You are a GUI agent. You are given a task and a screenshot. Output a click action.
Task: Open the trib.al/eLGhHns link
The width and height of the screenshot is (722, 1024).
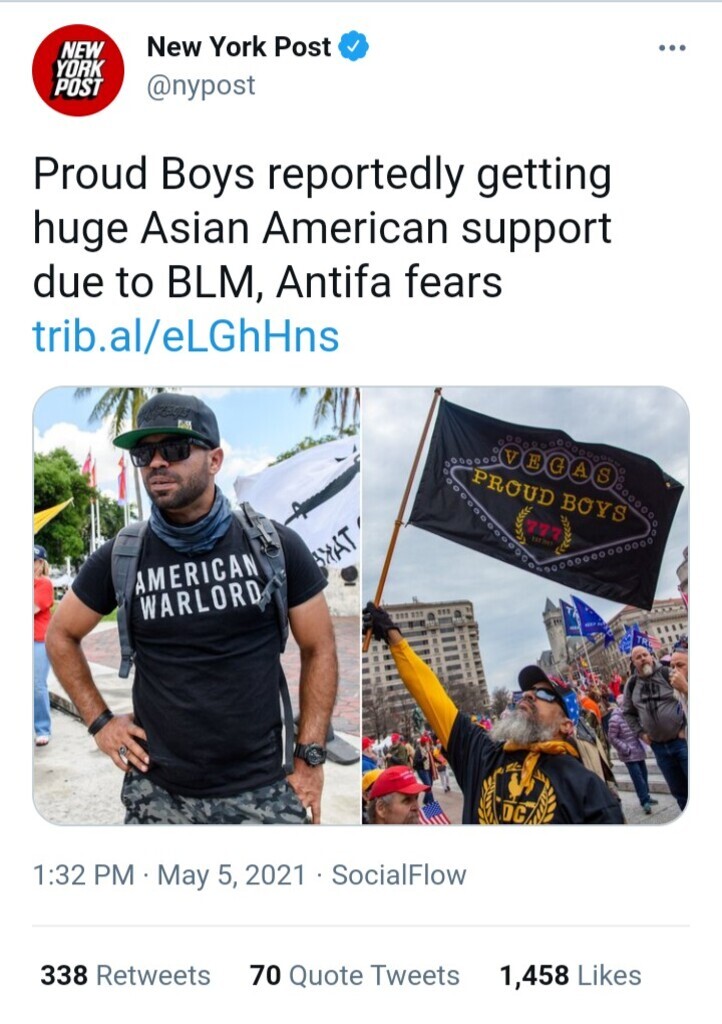(186, 336)
